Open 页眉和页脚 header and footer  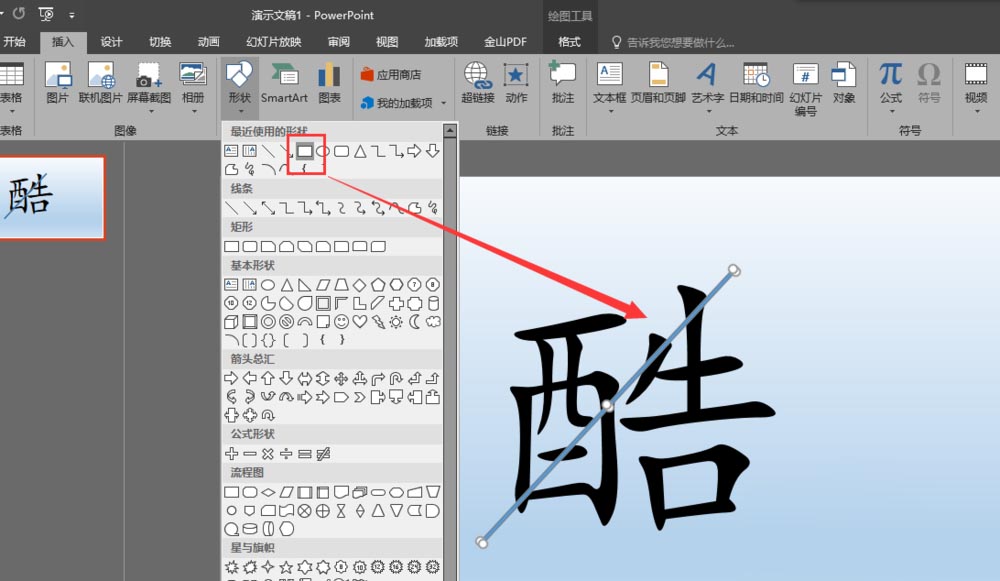(658, 83)
